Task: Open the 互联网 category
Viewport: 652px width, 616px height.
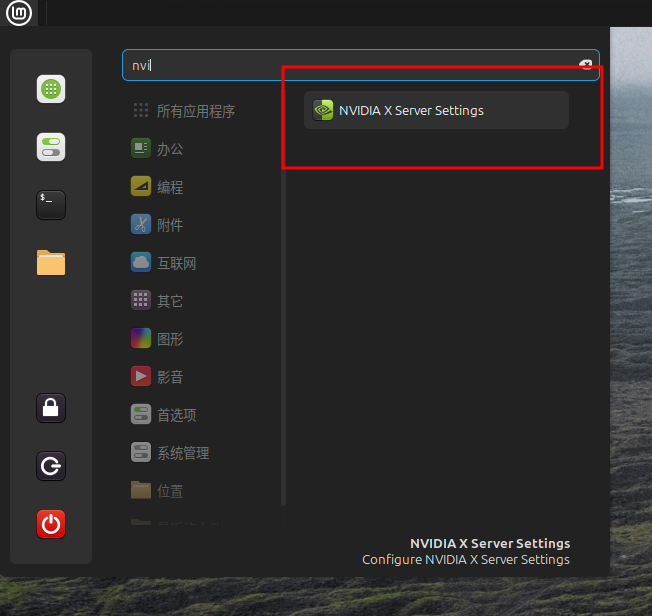Action: point(177,263)
